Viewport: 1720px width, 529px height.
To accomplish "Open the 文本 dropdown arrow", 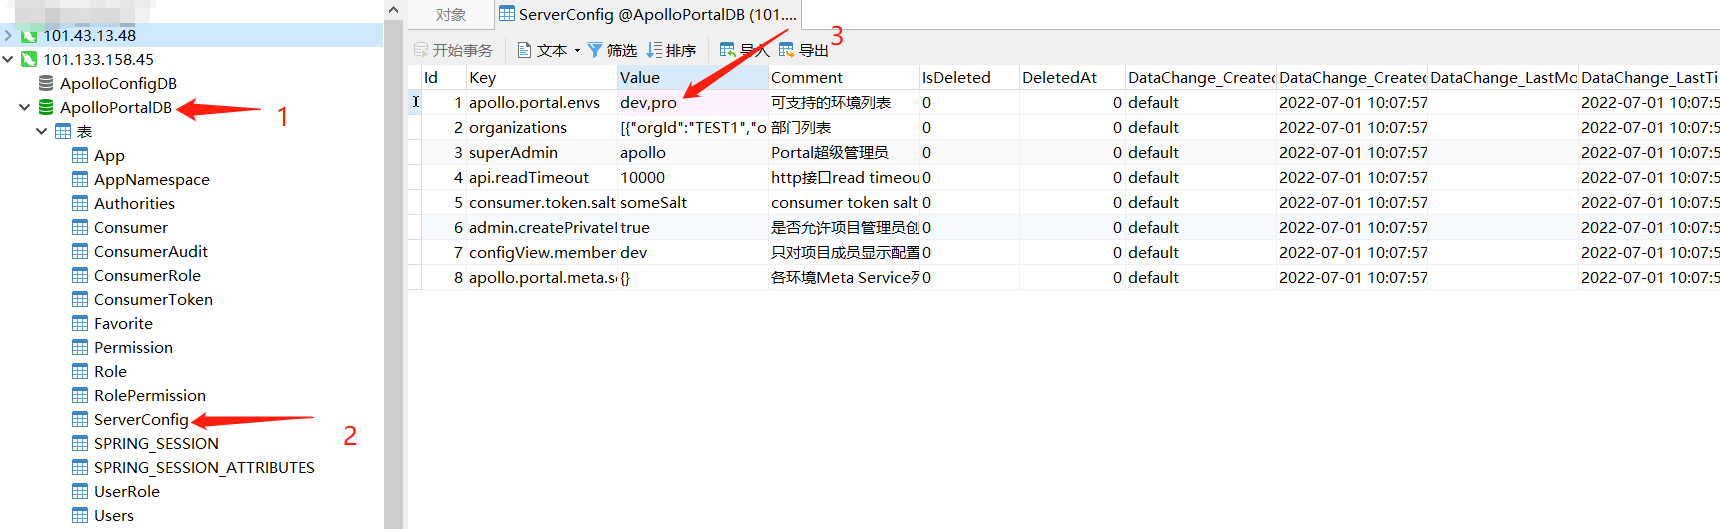I will coord(577,51).
